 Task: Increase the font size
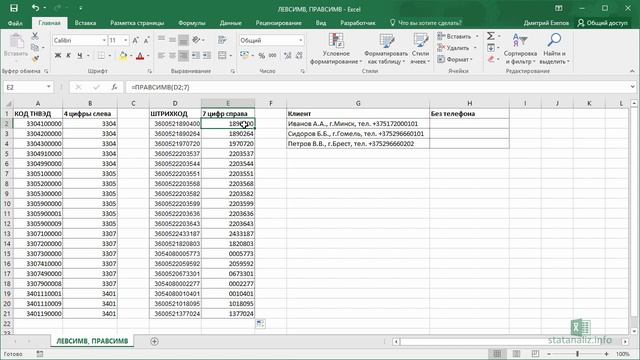(136, 40)
